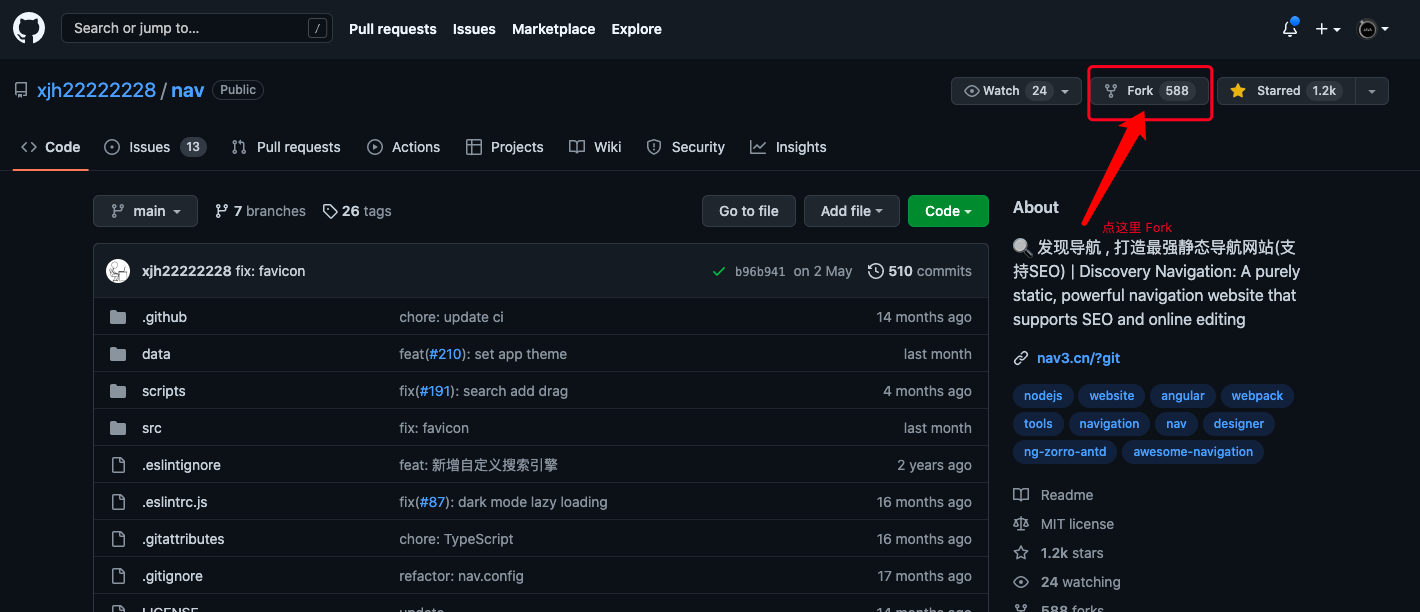Viewport: 1420px width, 612px height.
Task: Open the fix: favicon latest commit message
Action: click(x=270, y=271)
